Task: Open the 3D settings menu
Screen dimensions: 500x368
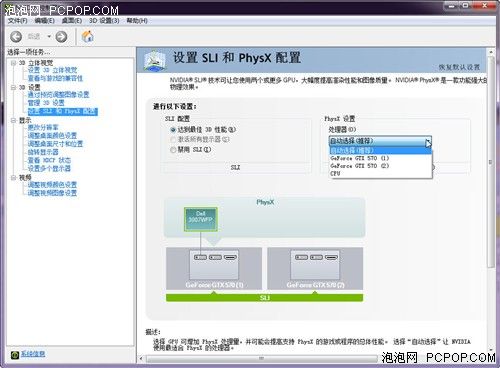Action: [x=104, y=21]
